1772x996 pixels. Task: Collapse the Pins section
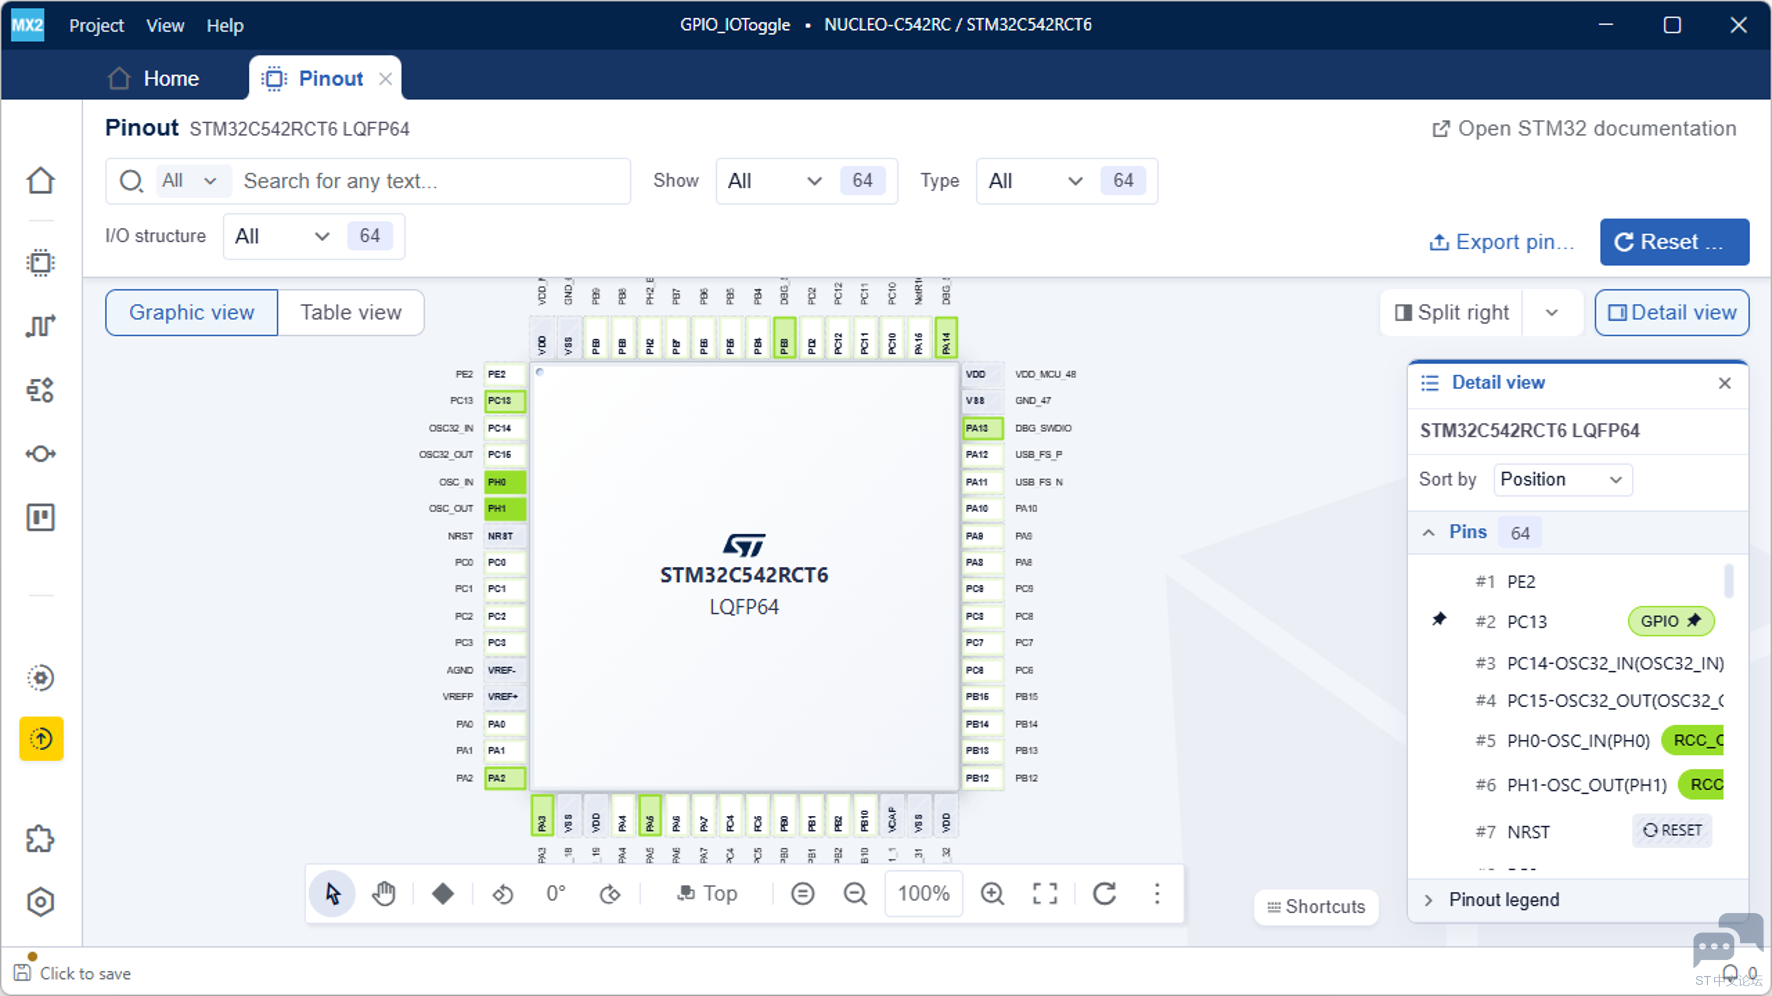pos(1429,533)
